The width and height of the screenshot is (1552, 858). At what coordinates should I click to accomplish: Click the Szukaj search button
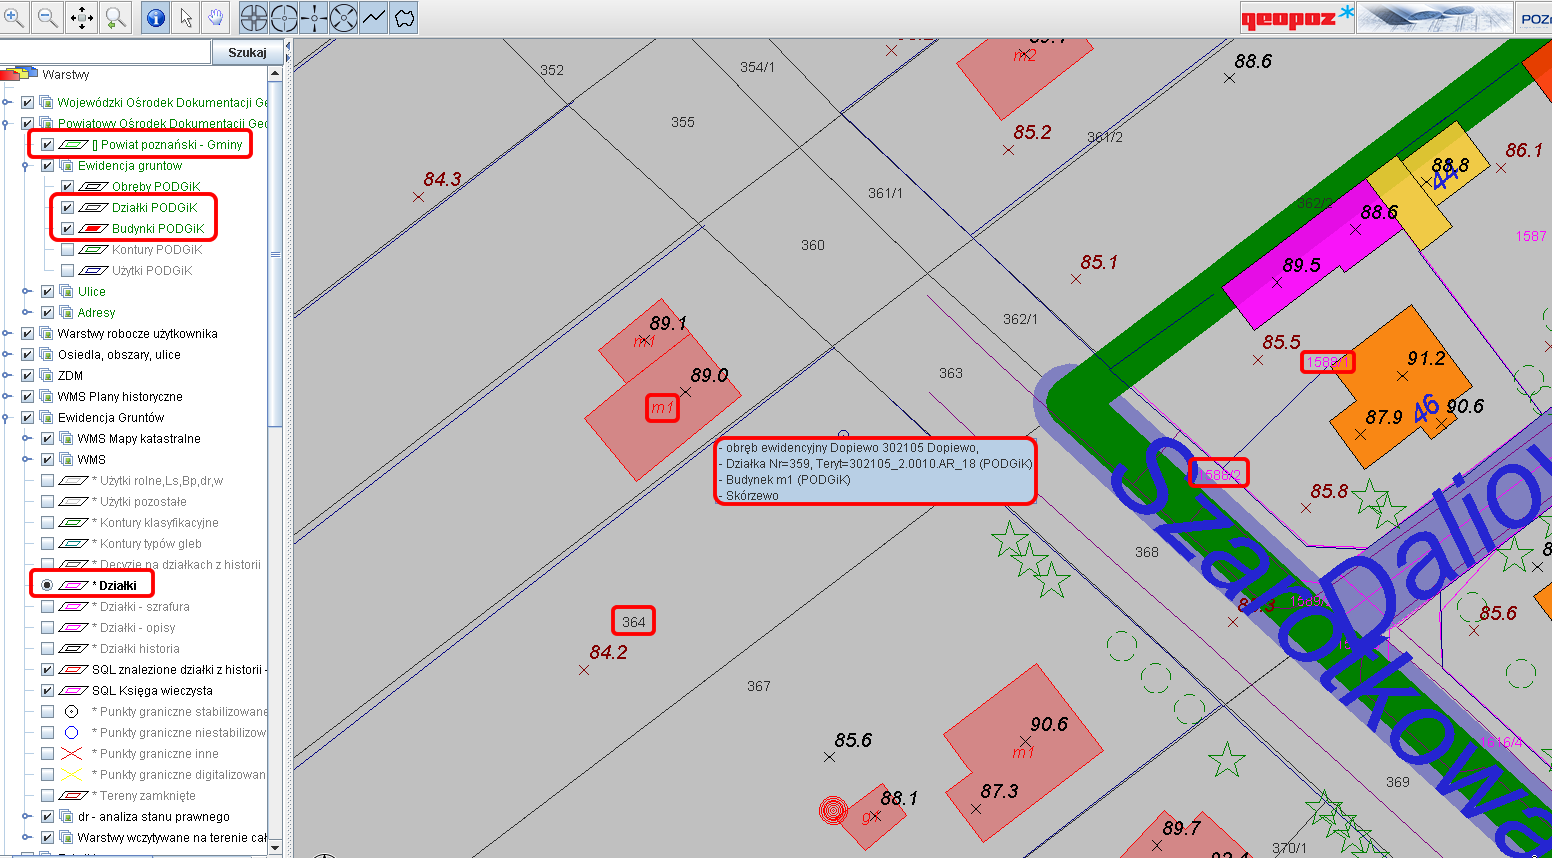(x=247, y=52)
